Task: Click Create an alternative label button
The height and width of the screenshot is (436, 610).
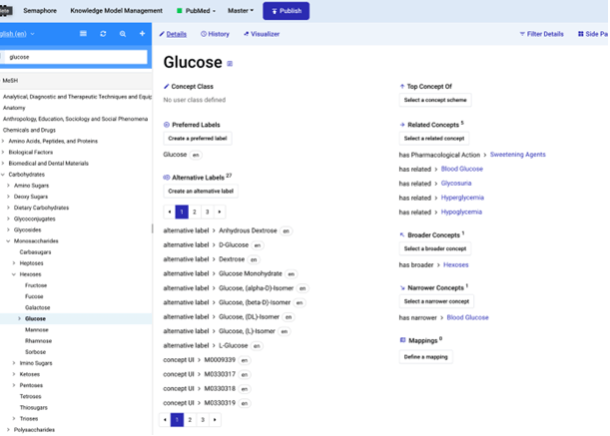Action: click(201, 191)
